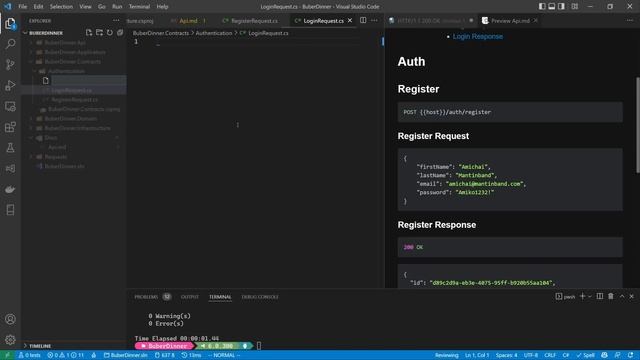
Task: Click New File icon in Explorer header
Action: click(89, 33)
